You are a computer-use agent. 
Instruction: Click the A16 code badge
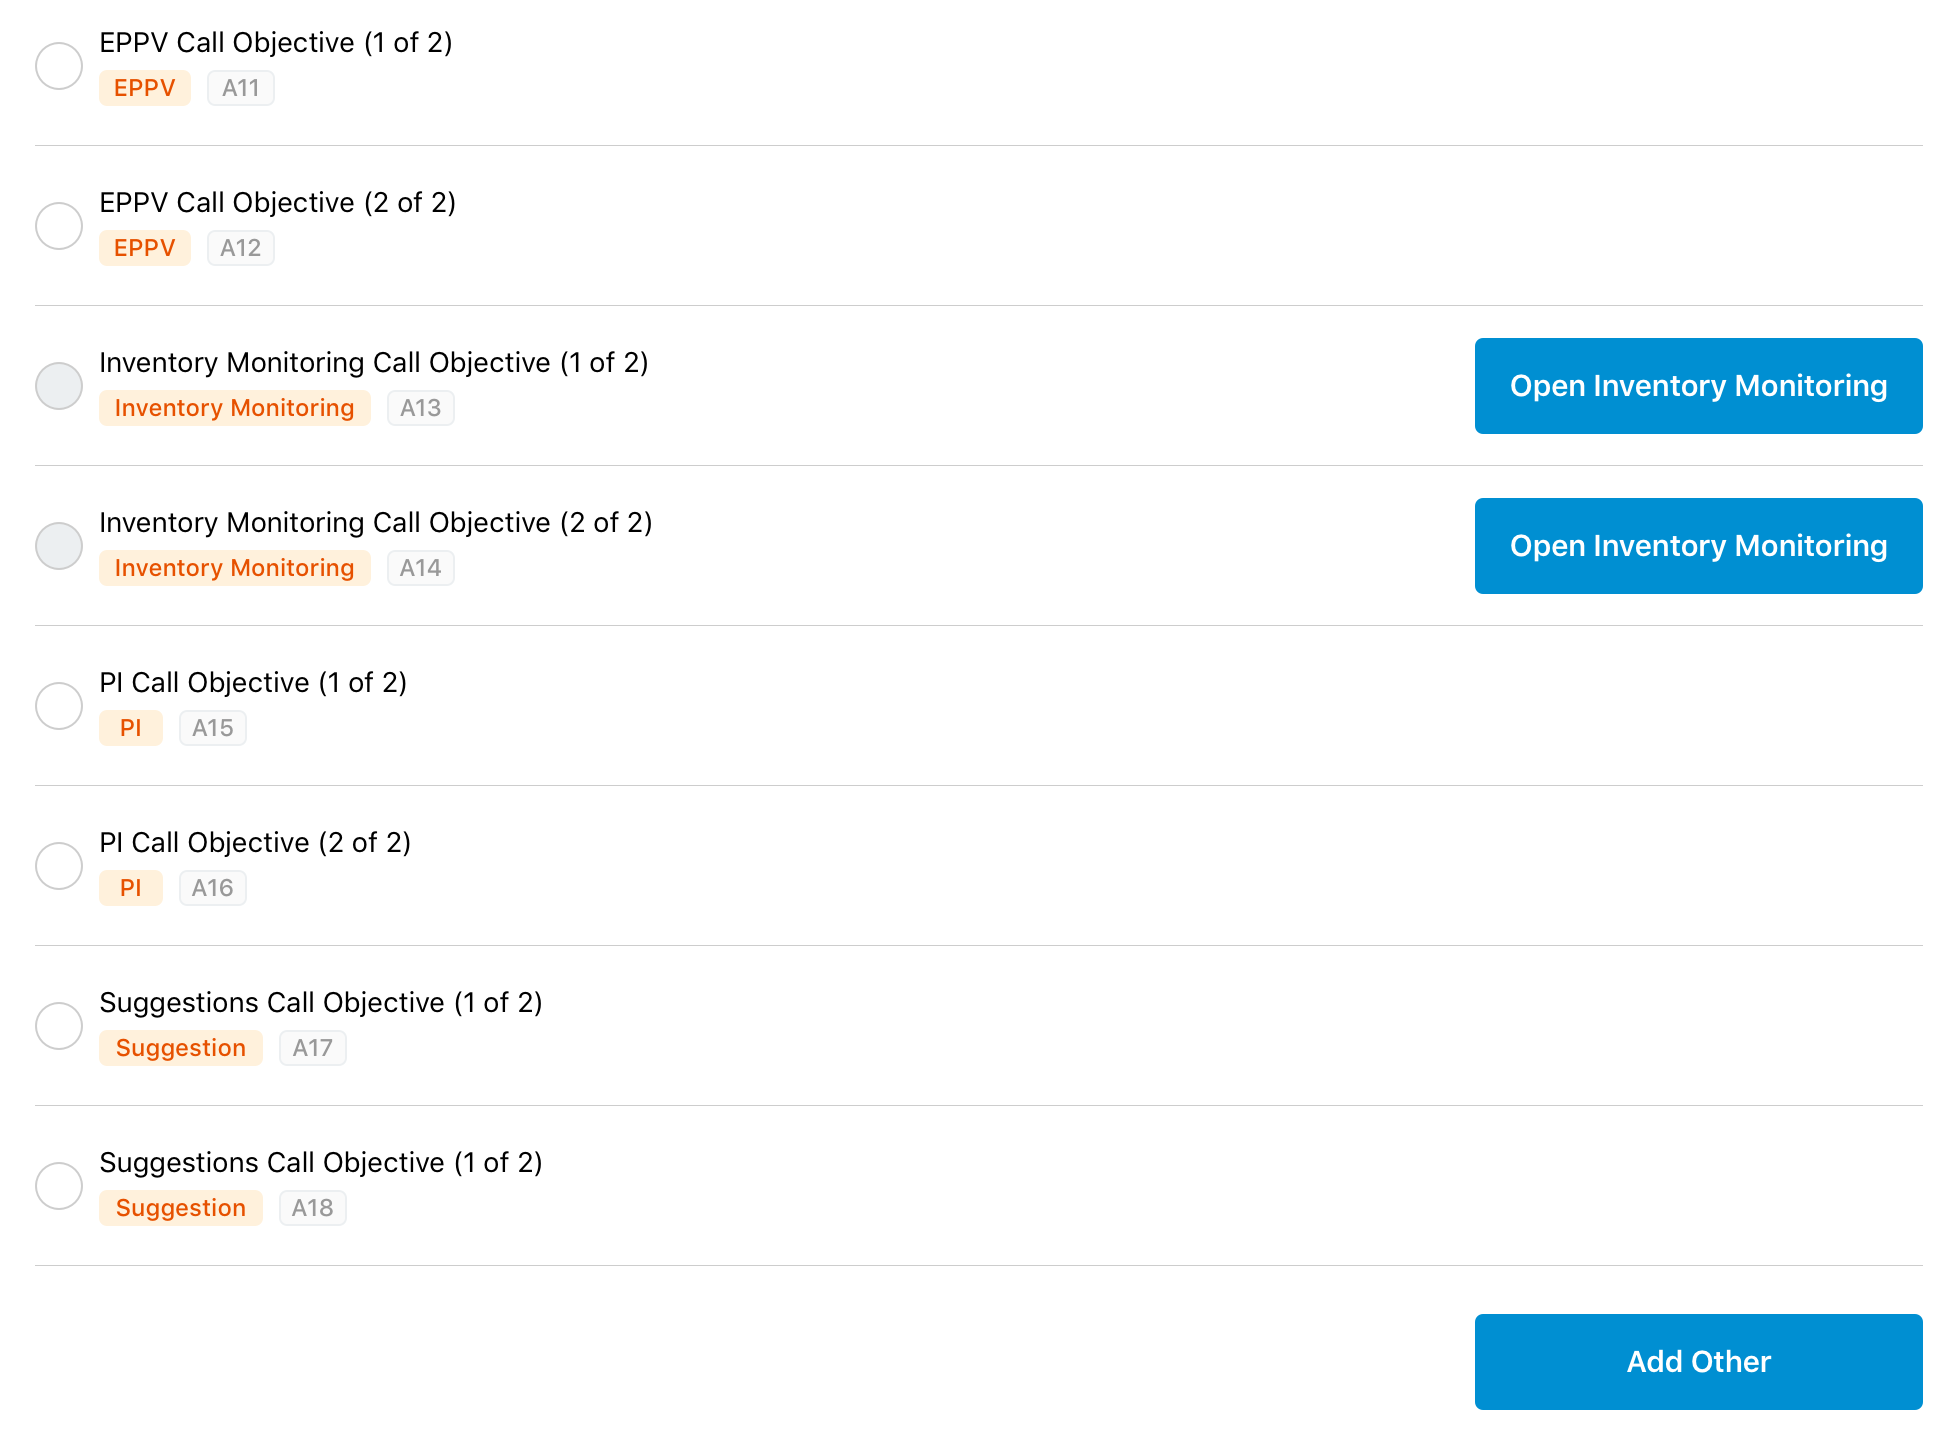point(213,888)
